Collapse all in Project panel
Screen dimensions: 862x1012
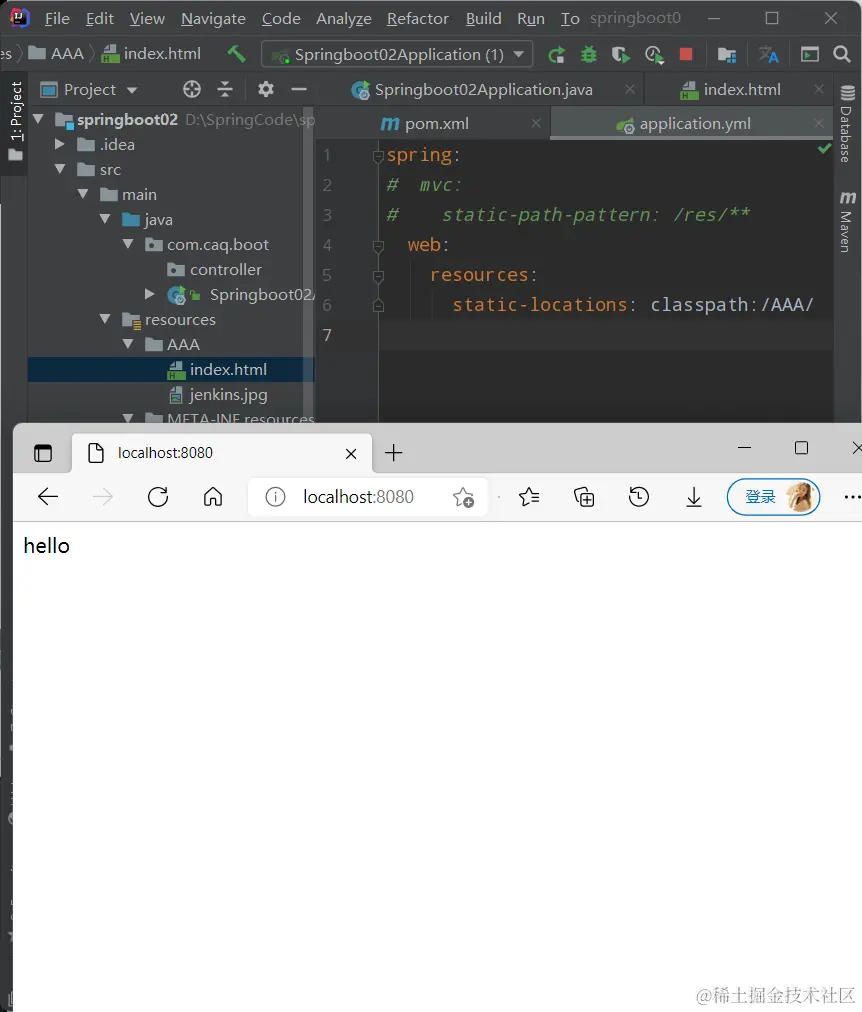tap(225, 89)
